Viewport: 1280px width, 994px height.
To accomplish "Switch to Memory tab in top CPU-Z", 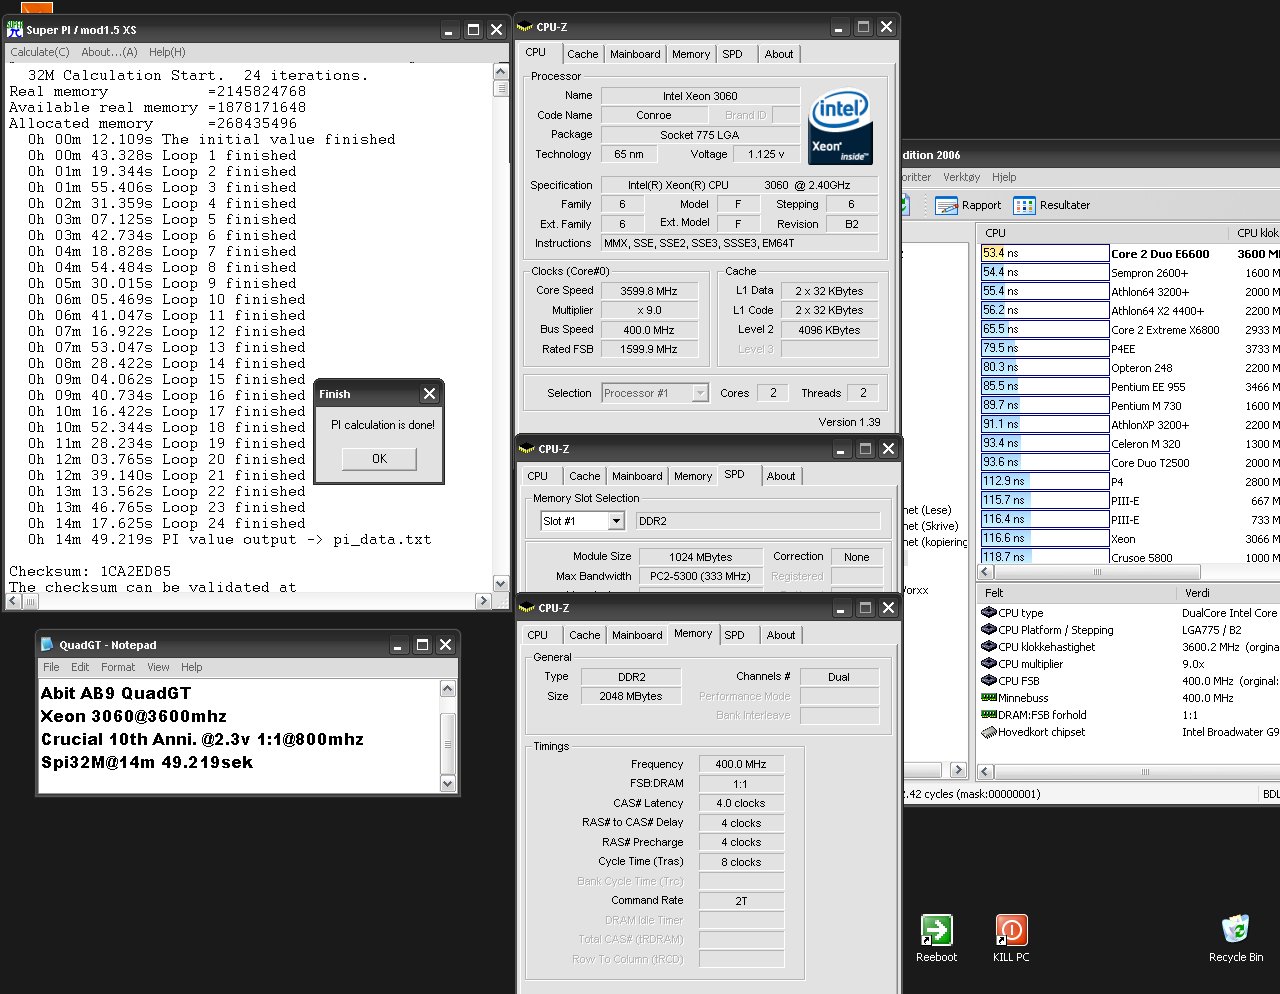I will (x=691, y=54).
